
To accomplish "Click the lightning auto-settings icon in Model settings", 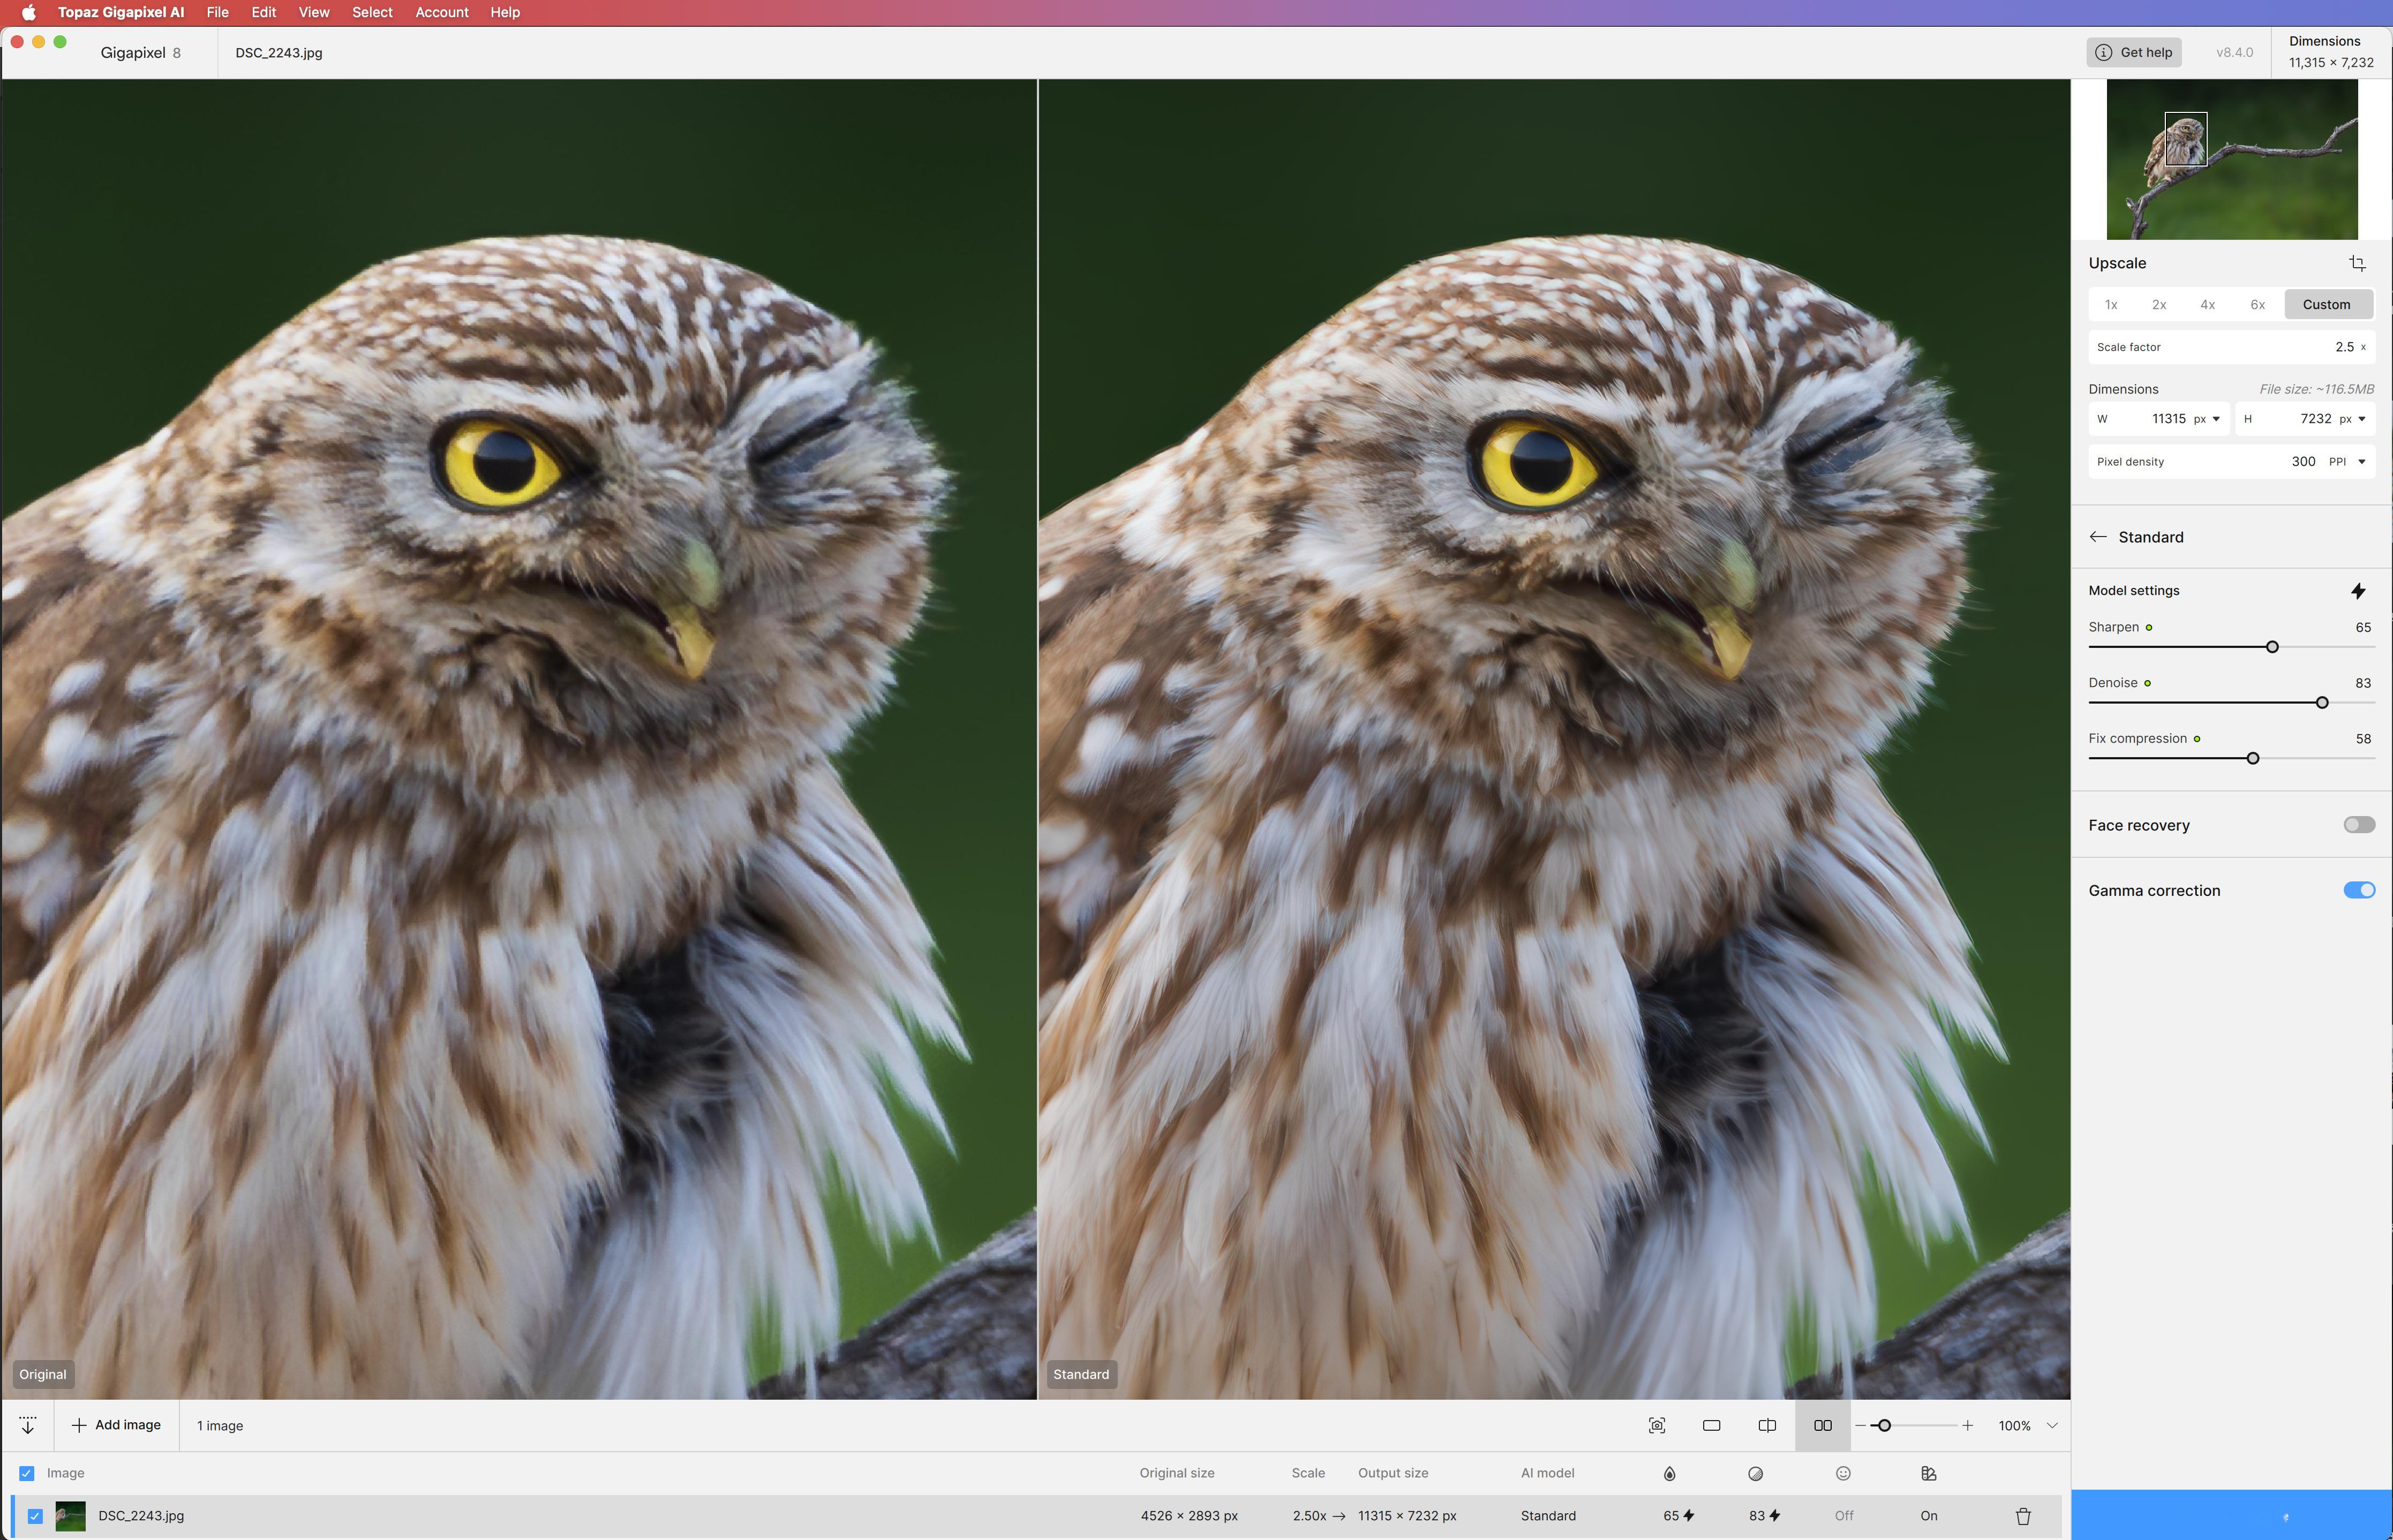I will [2358, 591].
